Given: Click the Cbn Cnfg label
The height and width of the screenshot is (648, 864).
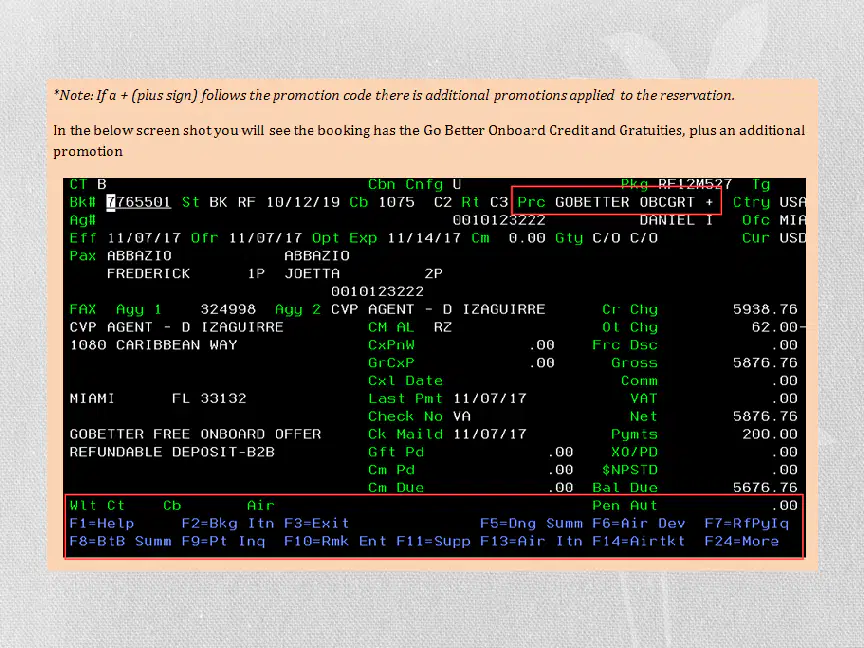Looking at the screenshot, I should coord(406,184).
